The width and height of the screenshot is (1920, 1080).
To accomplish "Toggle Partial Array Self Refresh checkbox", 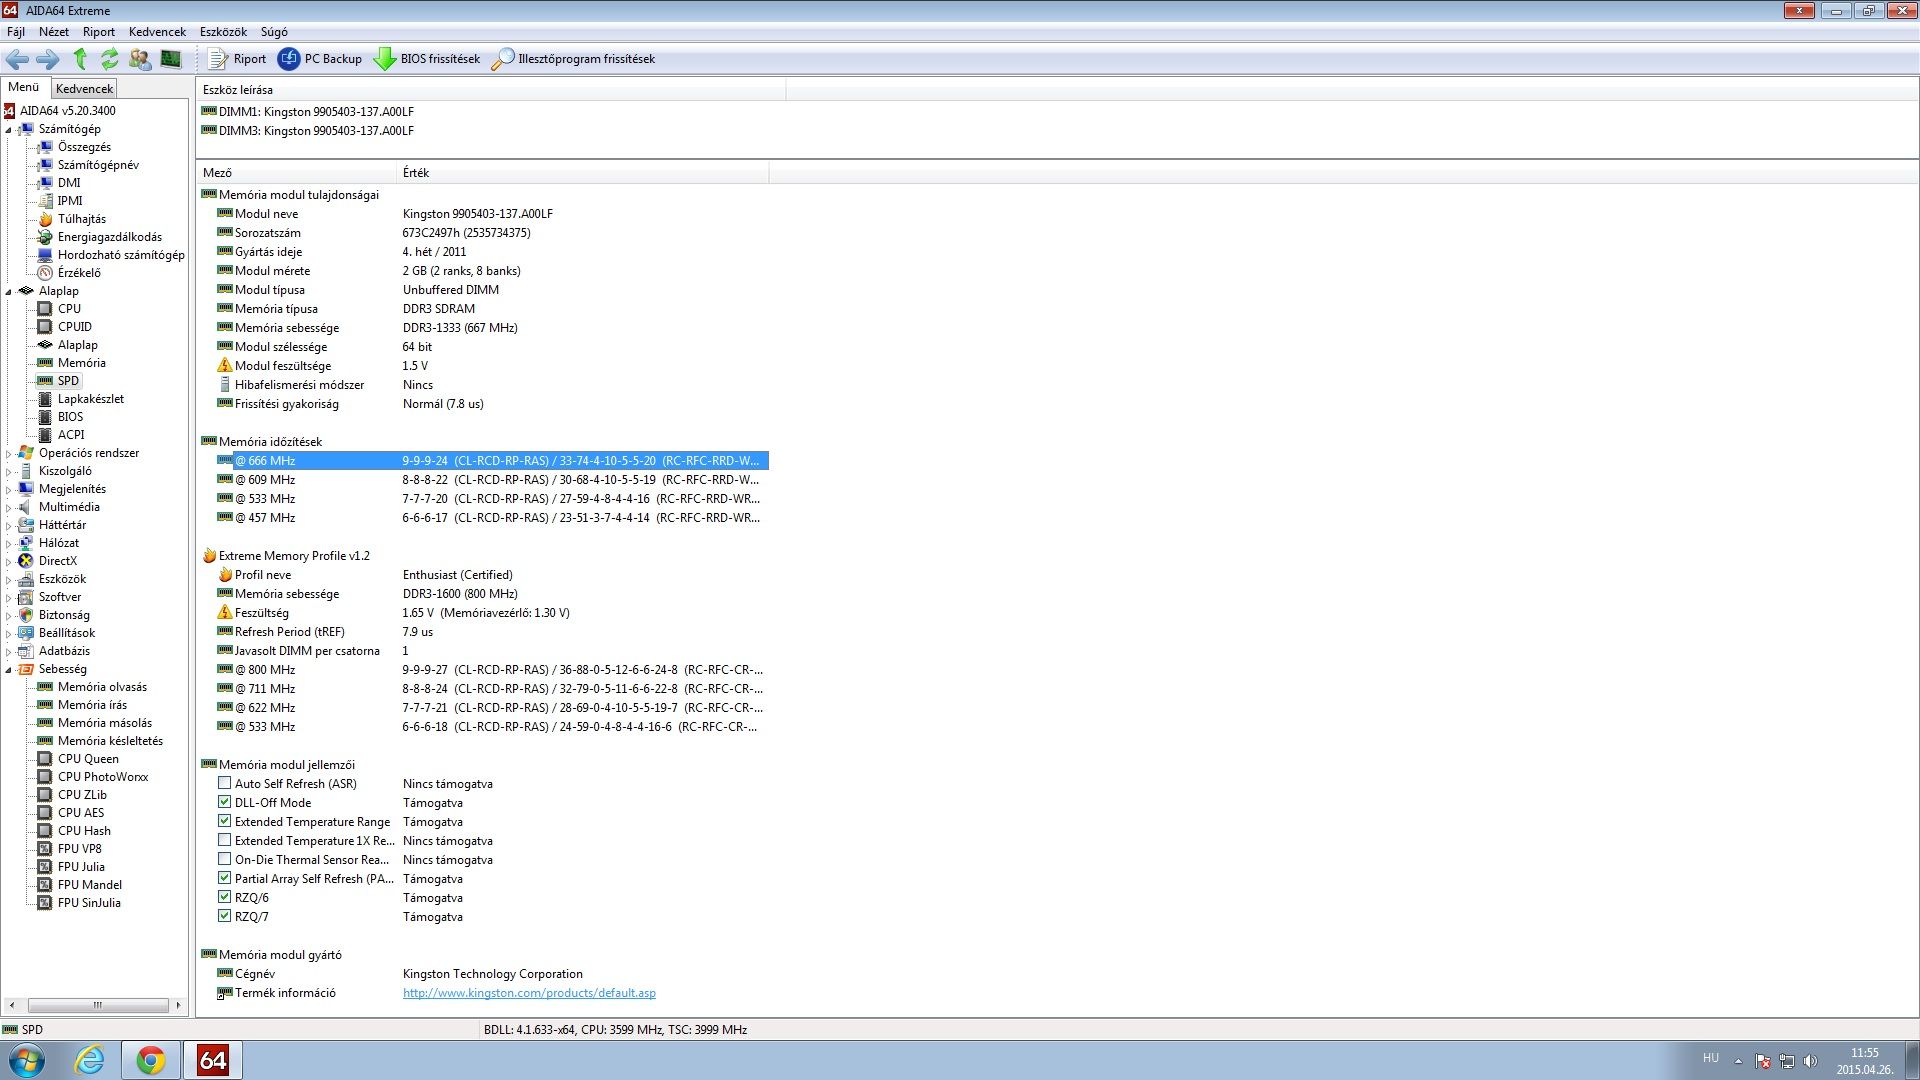I will (224, 878).
